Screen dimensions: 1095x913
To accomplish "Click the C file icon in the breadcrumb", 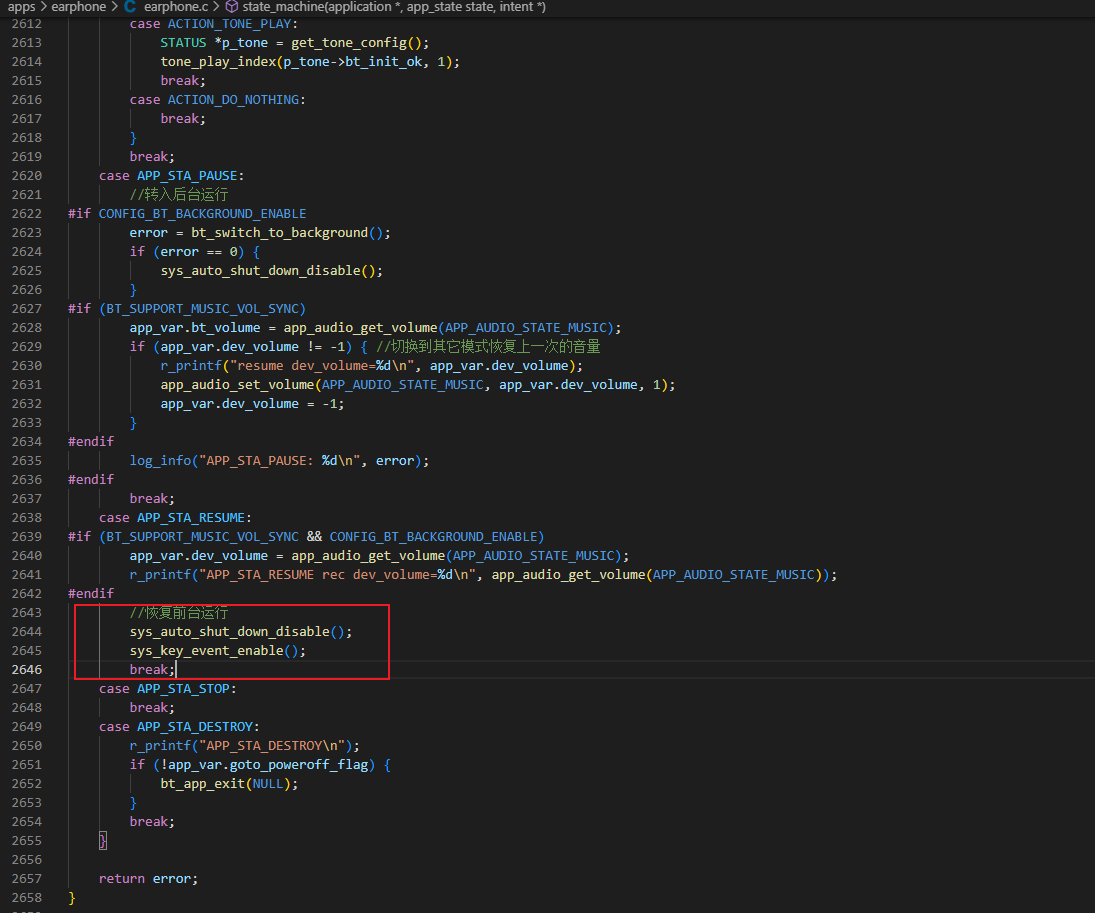I will point(130,7).
